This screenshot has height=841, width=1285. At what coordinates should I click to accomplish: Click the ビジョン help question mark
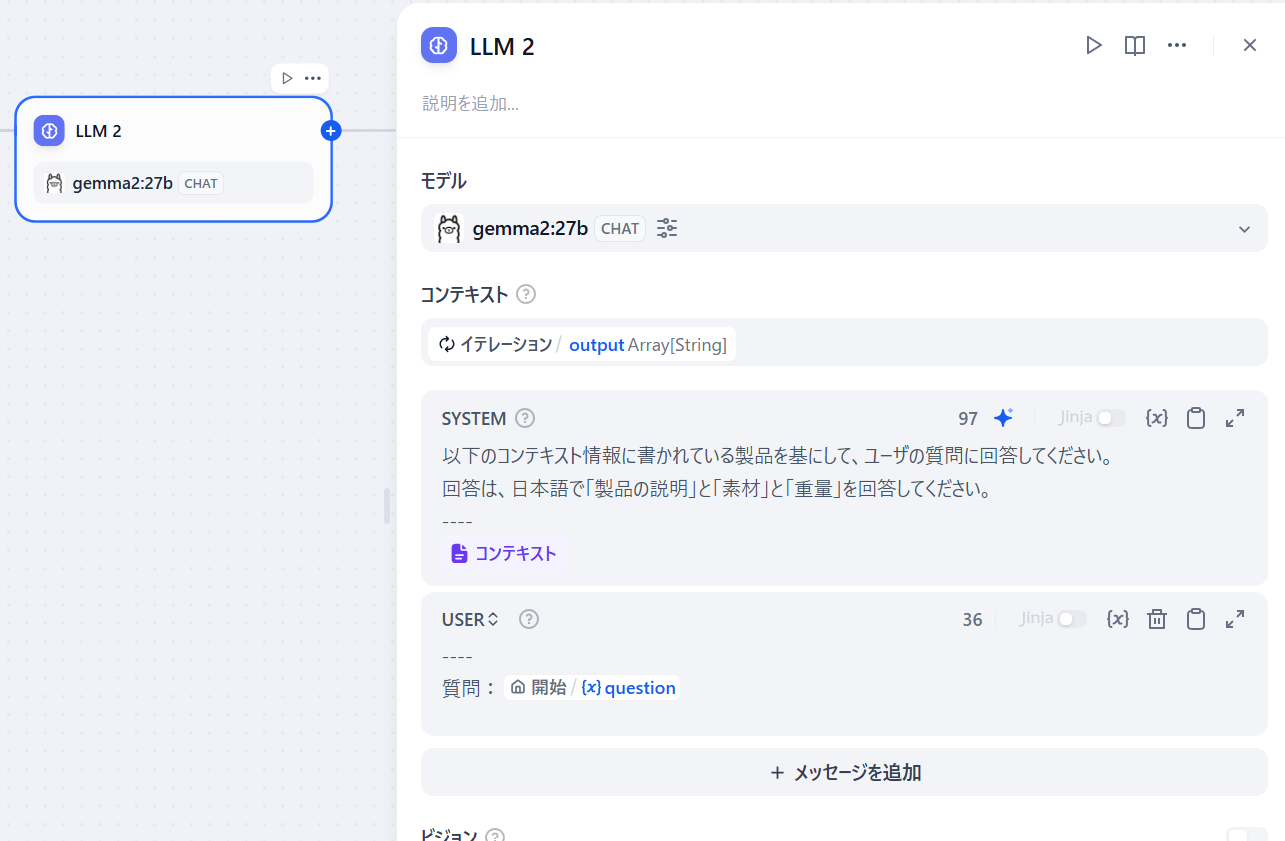coord(495,836)
